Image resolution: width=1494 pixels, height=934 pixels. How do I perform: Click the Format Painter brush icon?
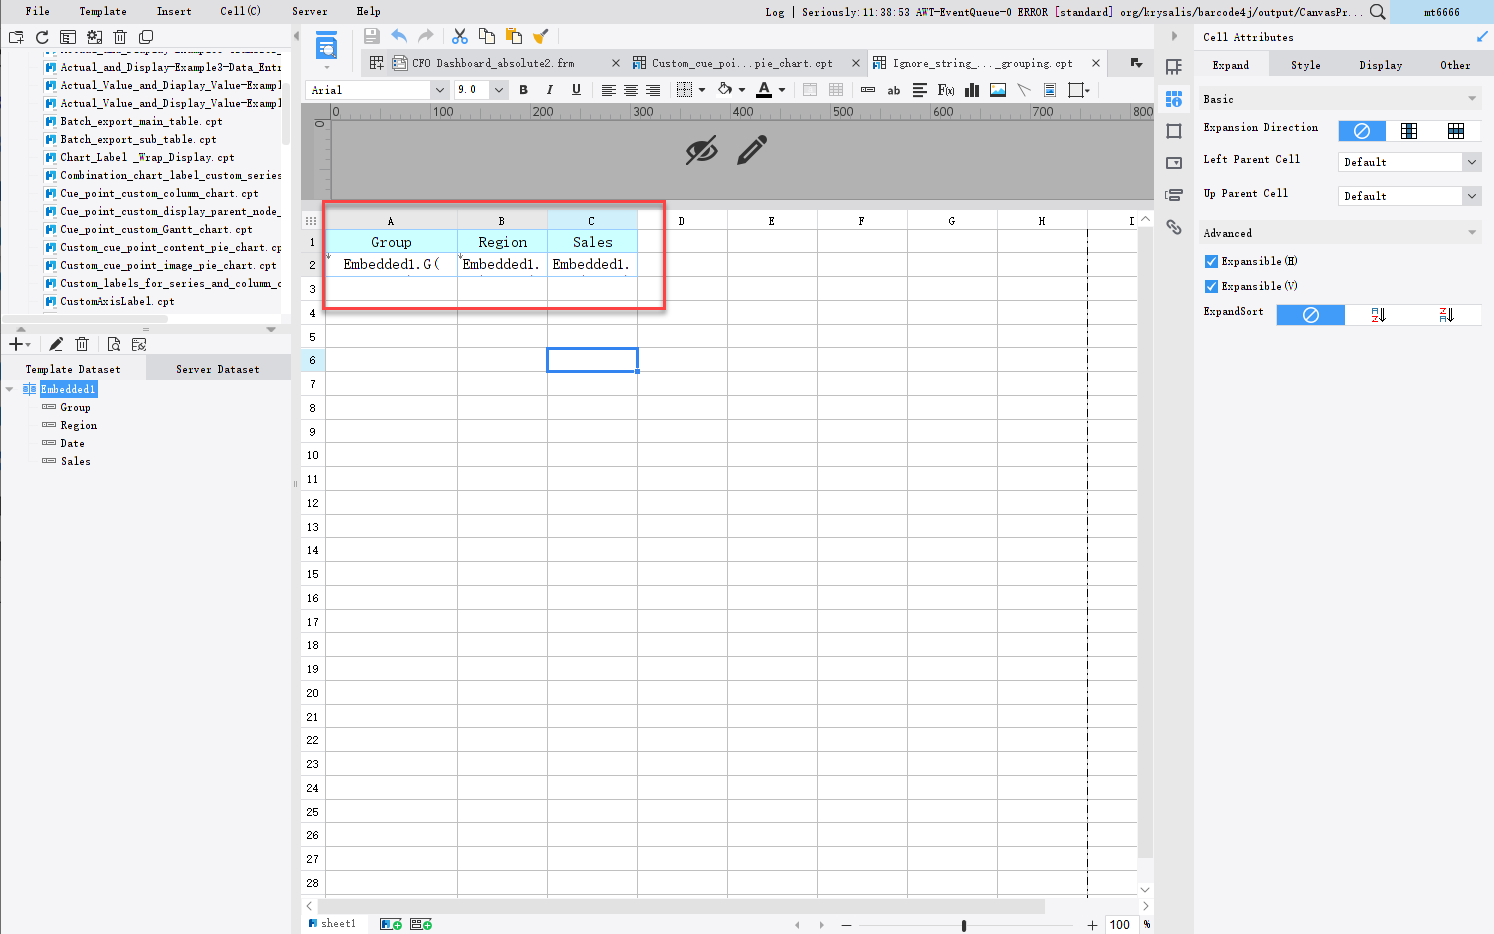(541, 36)
